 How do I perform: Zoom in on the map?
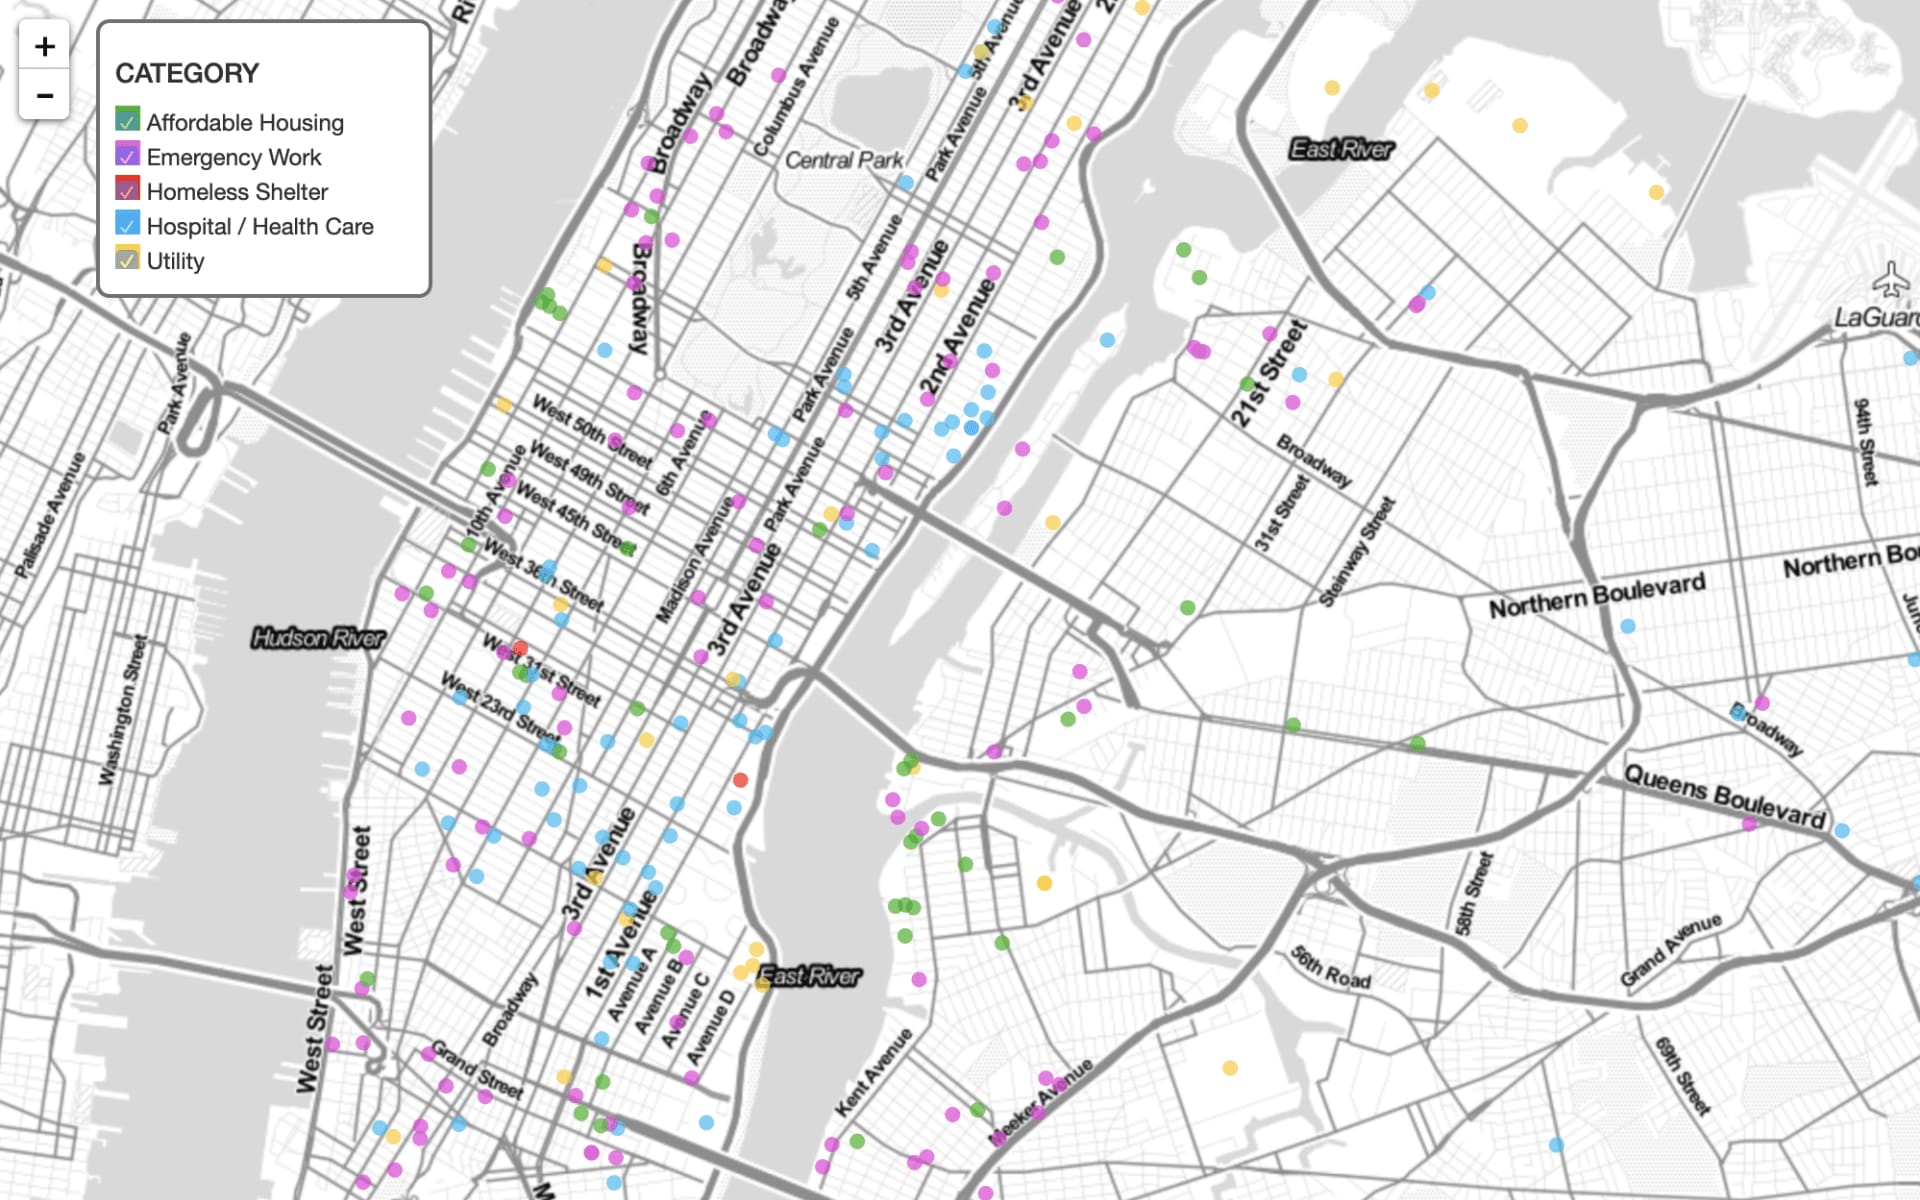point(44,46)
